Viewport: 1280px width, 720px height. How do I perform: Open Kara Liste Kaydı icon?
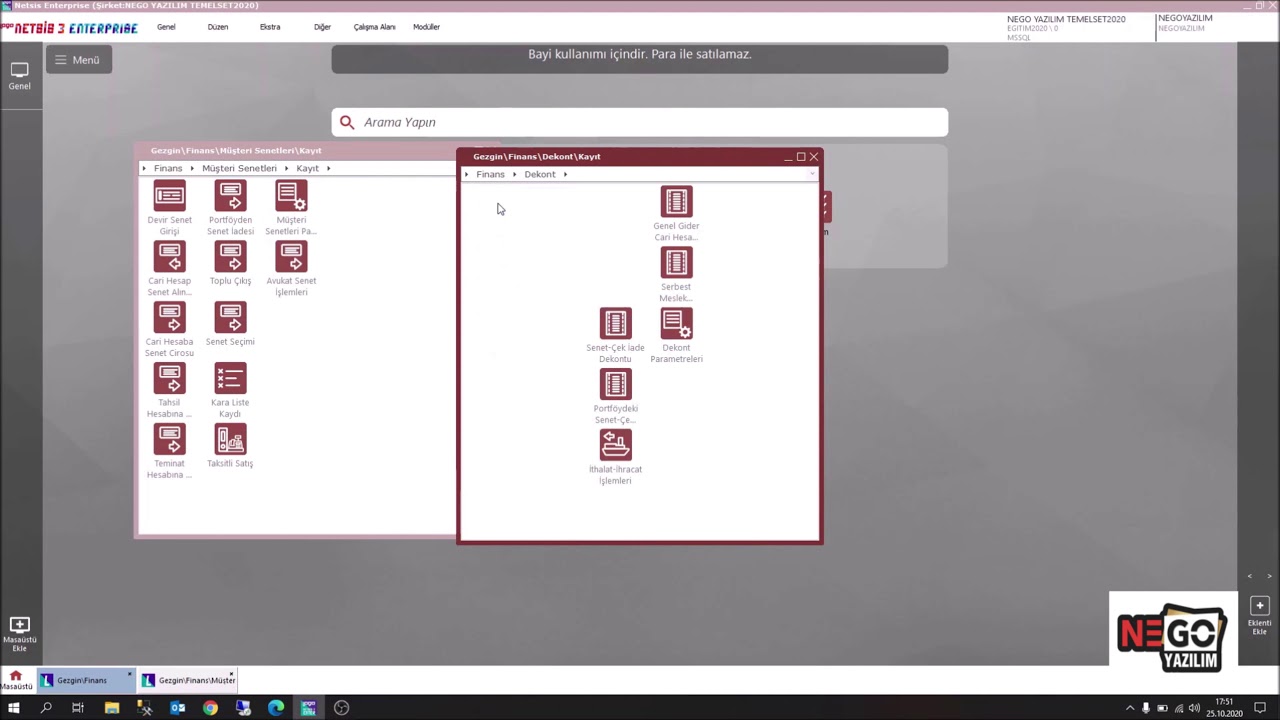pyautogui.click(x=230, y=379)
